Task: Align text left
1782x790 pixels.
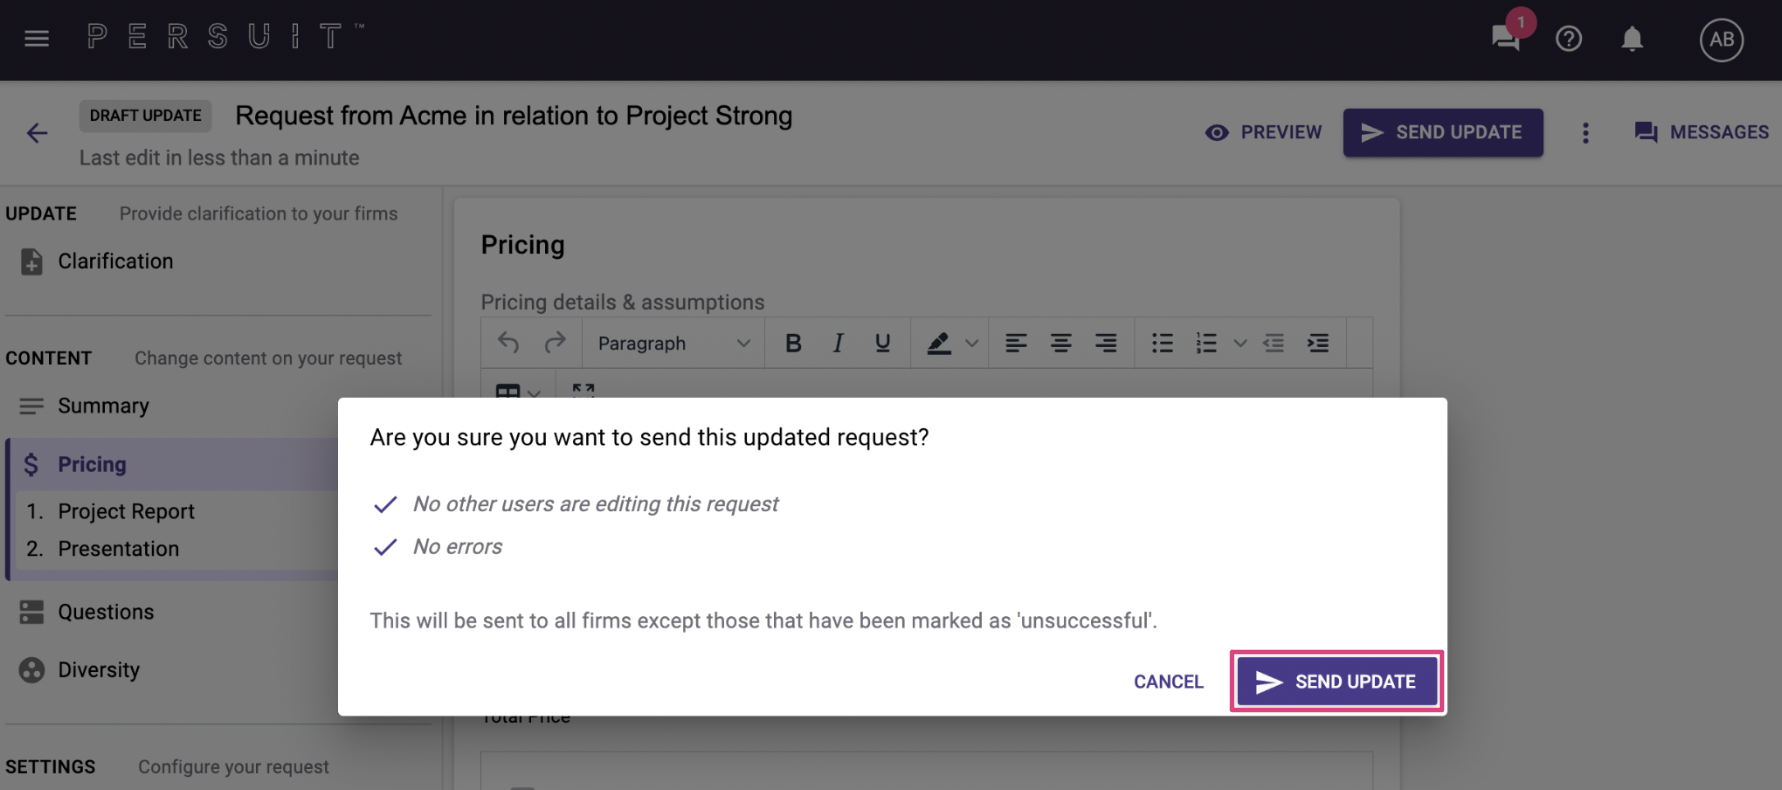Action: (1016, 343)
